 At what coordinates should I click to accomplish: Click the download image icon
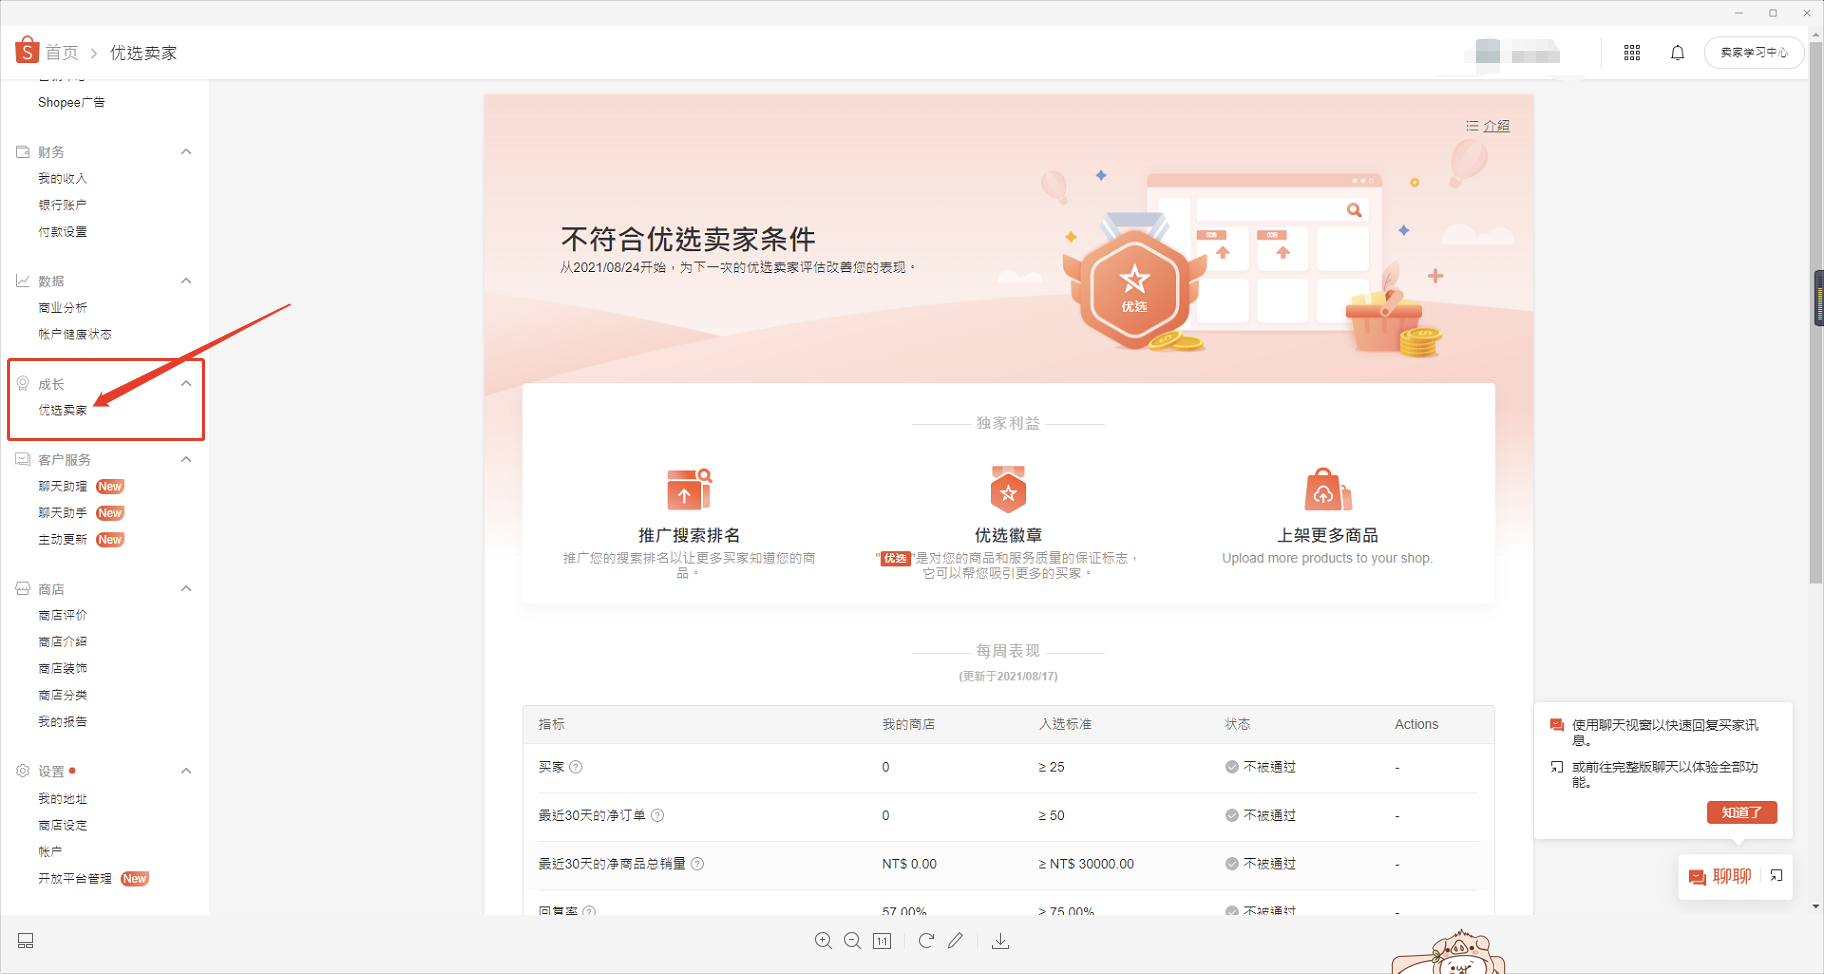point(1000,941)
